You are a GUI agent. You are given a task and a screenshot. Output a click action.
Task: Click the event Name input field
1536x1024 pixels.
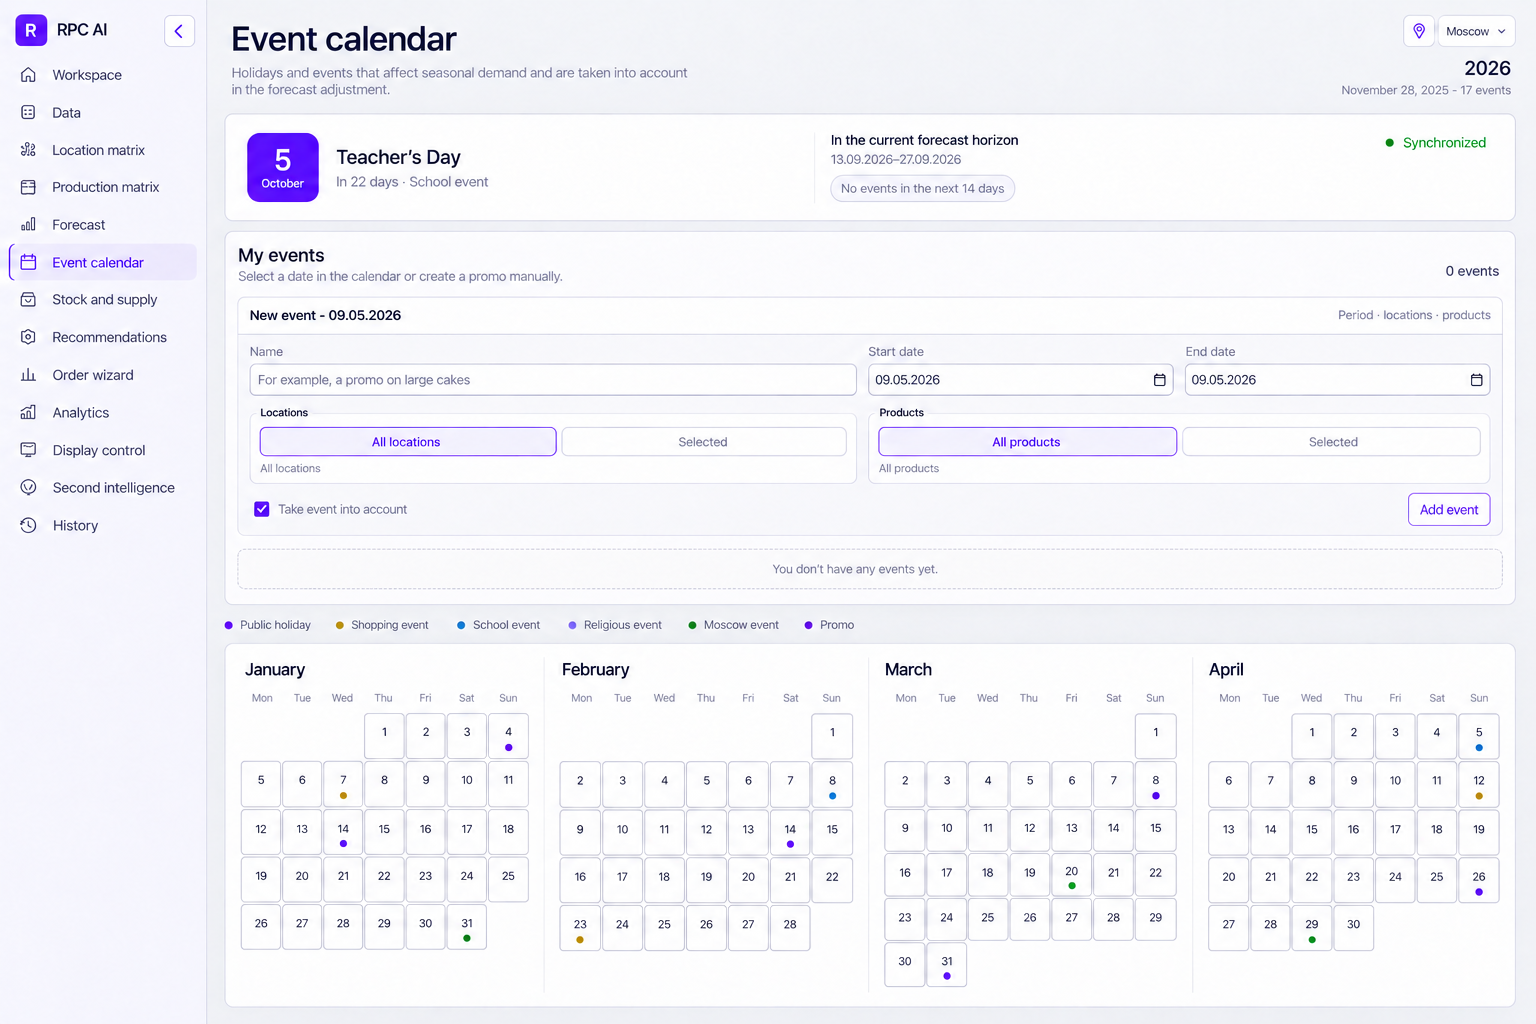pos(553,380)
